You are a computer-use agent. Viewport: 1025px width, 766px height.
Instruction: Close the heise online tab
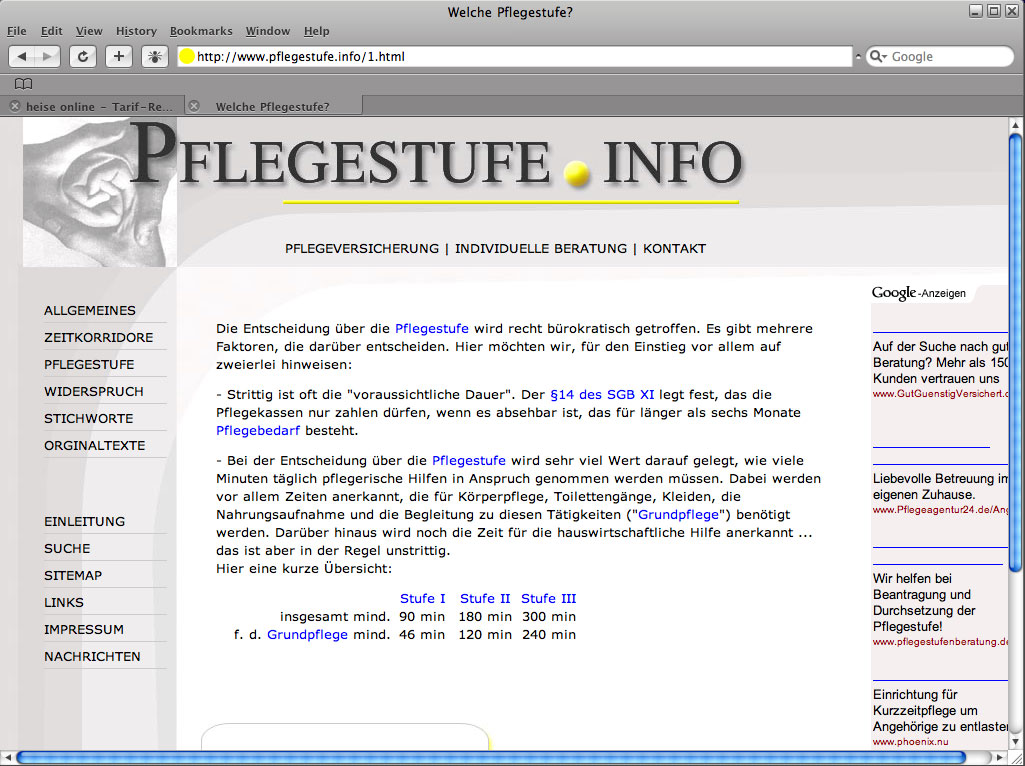(x=14, y=106)
